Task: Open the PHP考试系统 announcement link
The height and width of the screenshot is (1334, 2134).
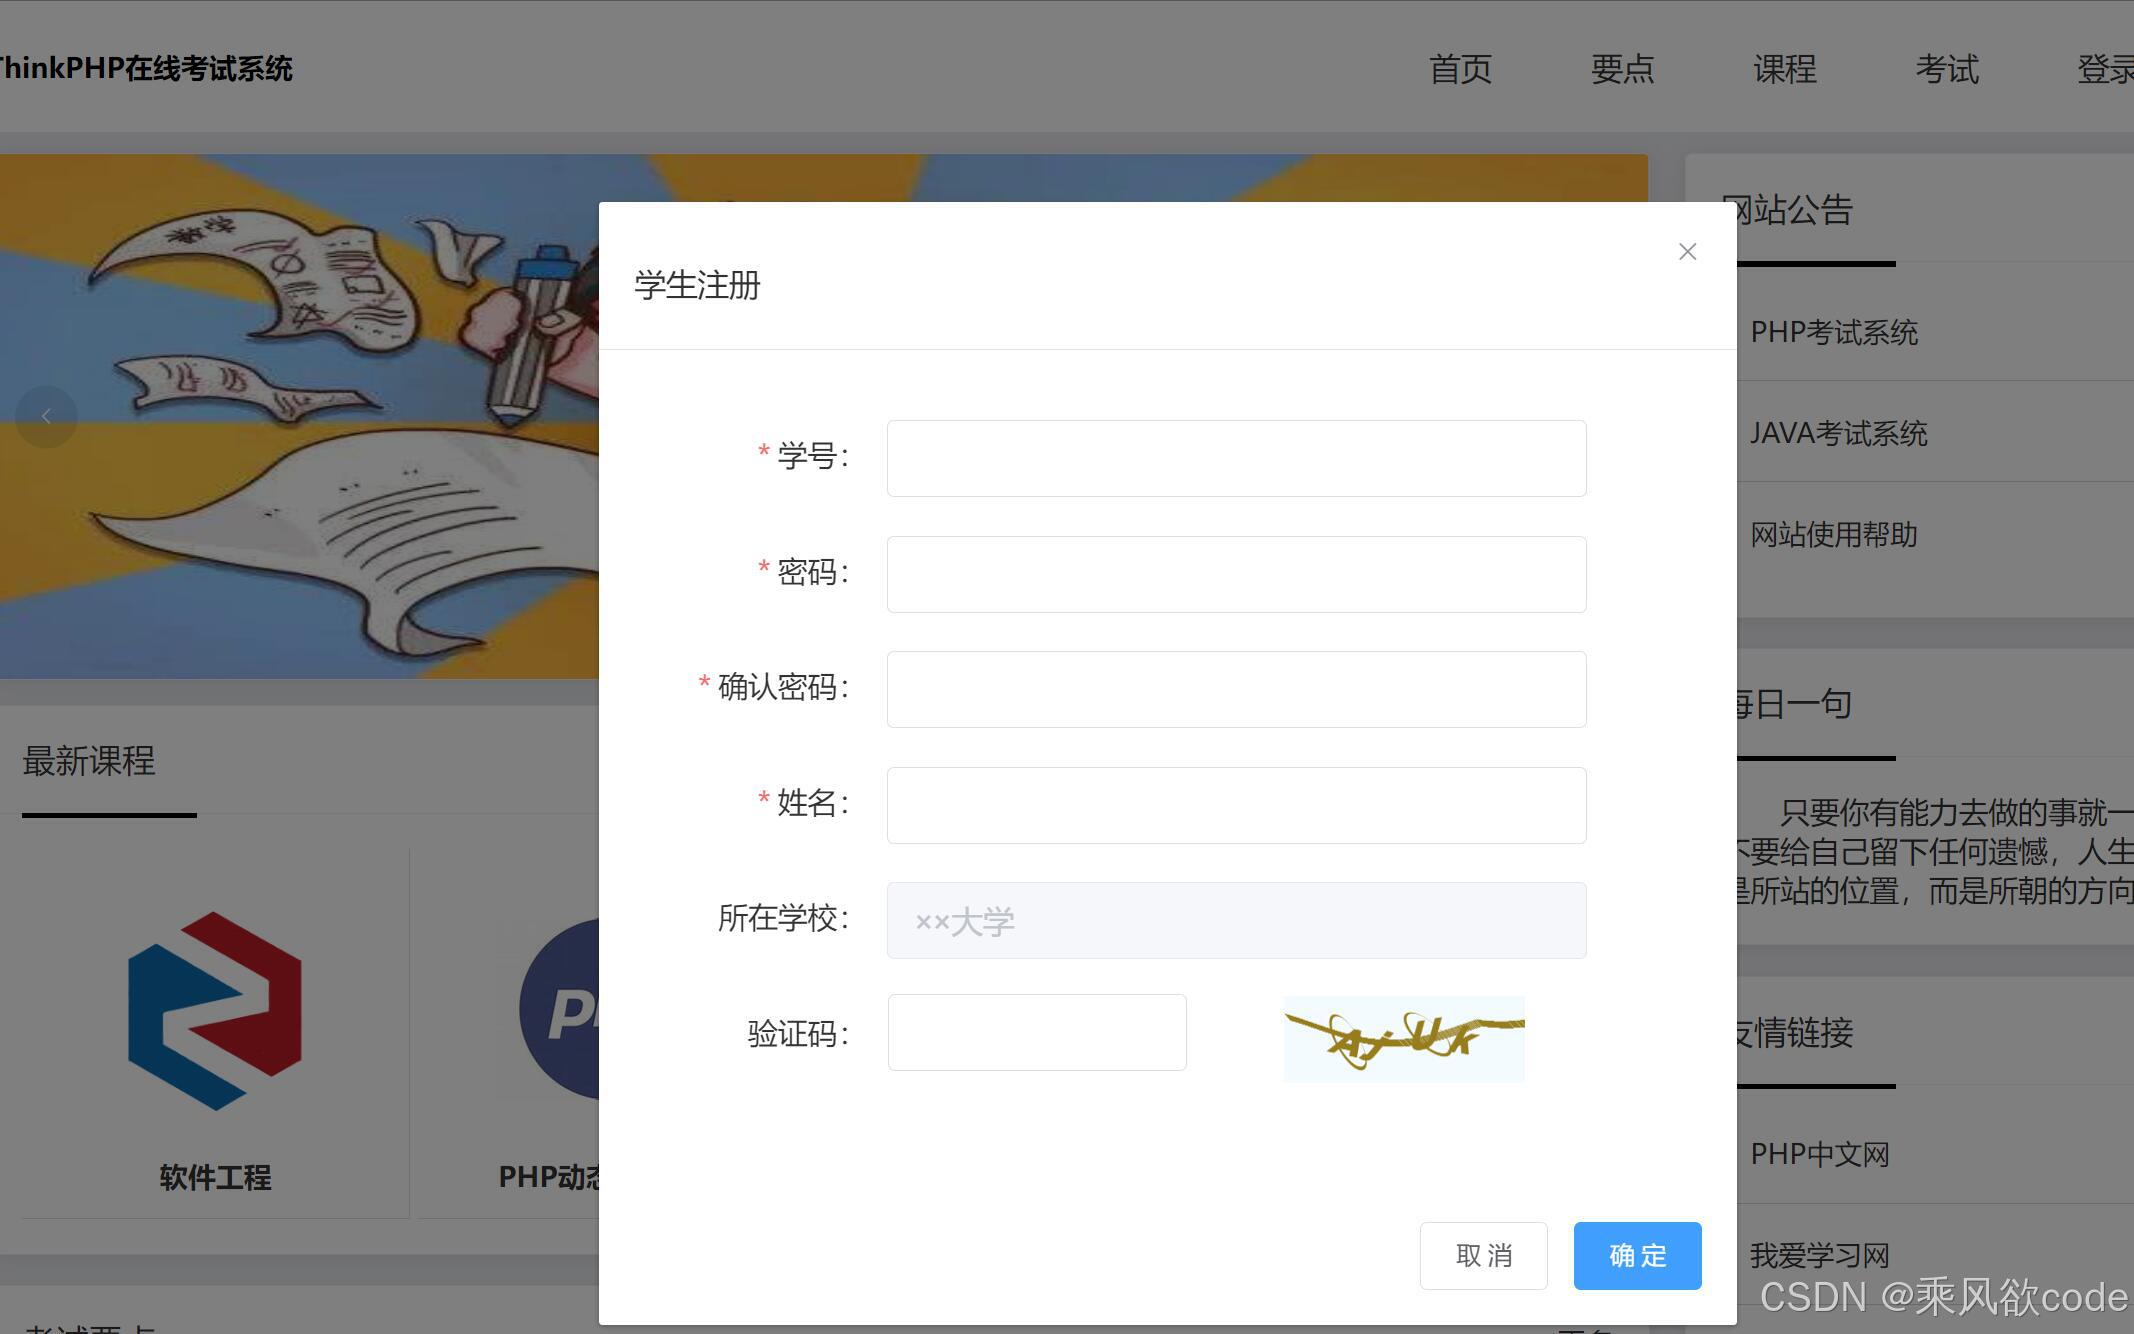Action: [x=1834, y=332]
